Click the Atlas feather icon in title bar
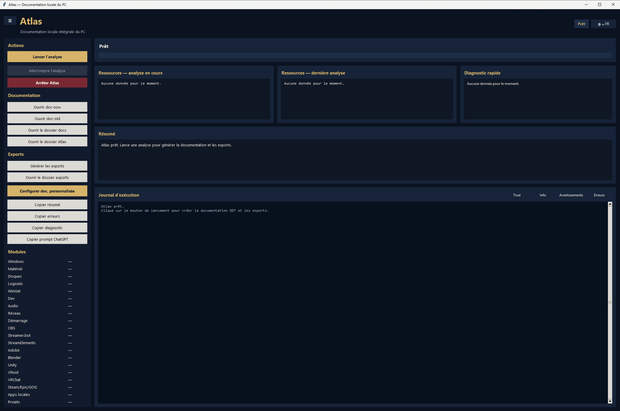This screenshot has height=411, width=620. point(4,4)
